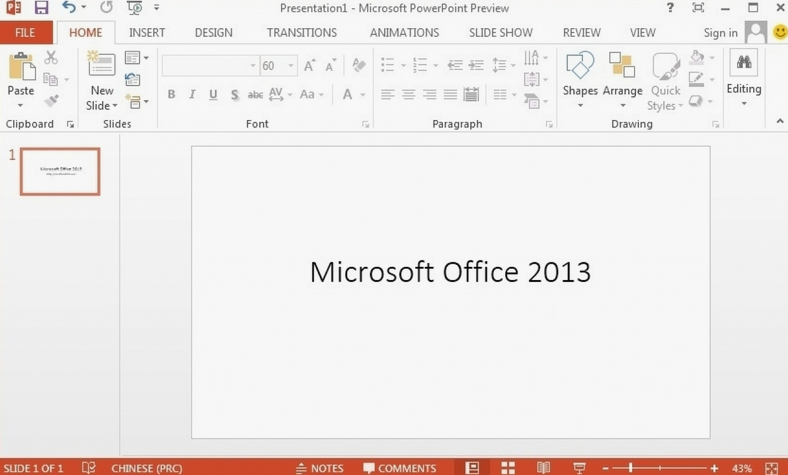The image size is (788, 475).
Task: Switch to Slide Sorter view in status bar
Action: click(x=508, y=467)
